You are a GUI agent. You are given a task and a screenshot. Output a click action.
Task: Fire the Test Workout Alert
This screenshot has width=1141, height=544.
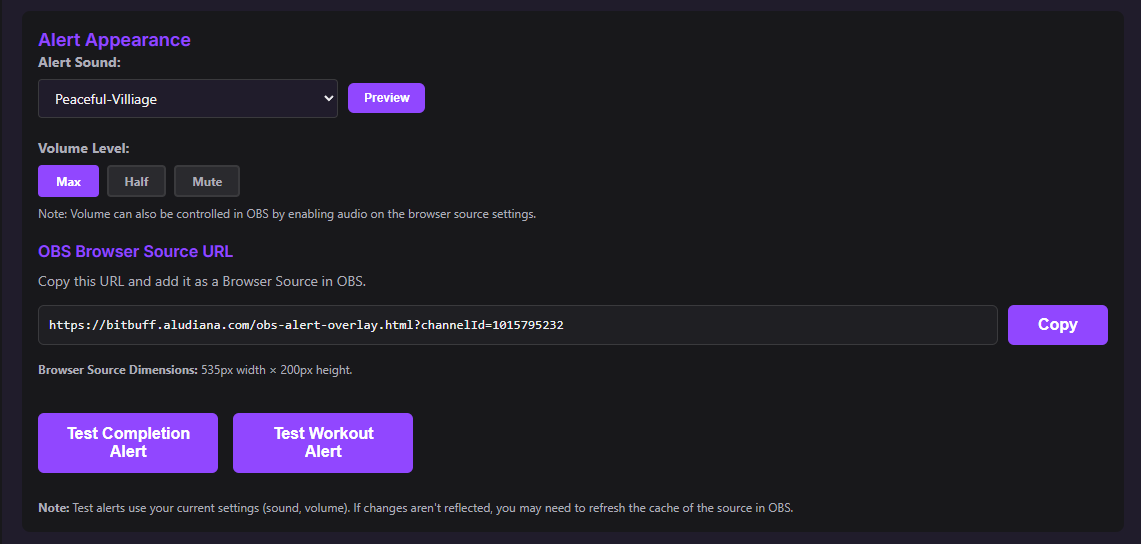323,442
